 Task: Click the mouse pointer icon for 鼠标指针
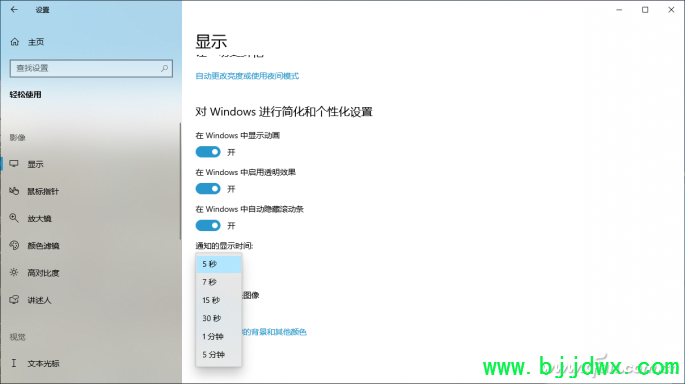click(14, 191)
